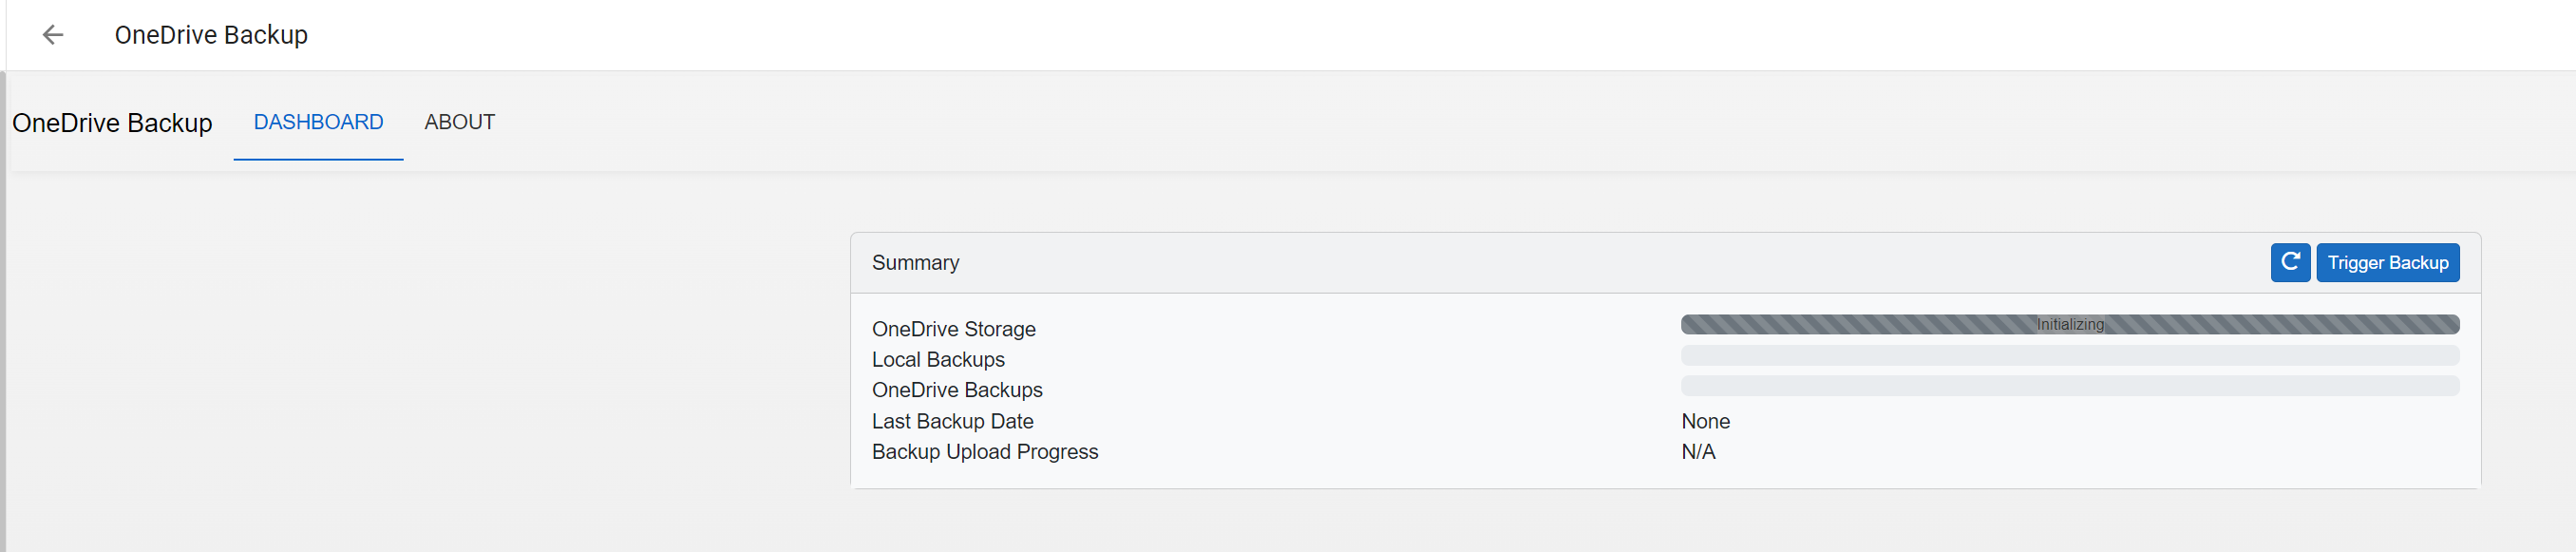Click the circular reload icon beside Trigger Backup
The image size is (2576, 552).
point(2290,262)
